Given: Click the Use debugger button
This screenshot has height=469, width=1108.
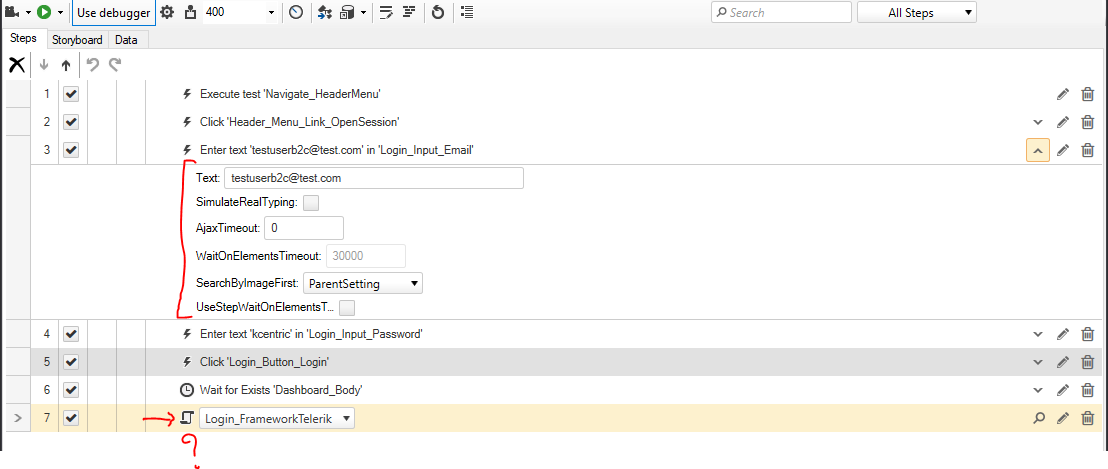Looking at the screenshot, I should pyautogui.click(x=113, y=13).
